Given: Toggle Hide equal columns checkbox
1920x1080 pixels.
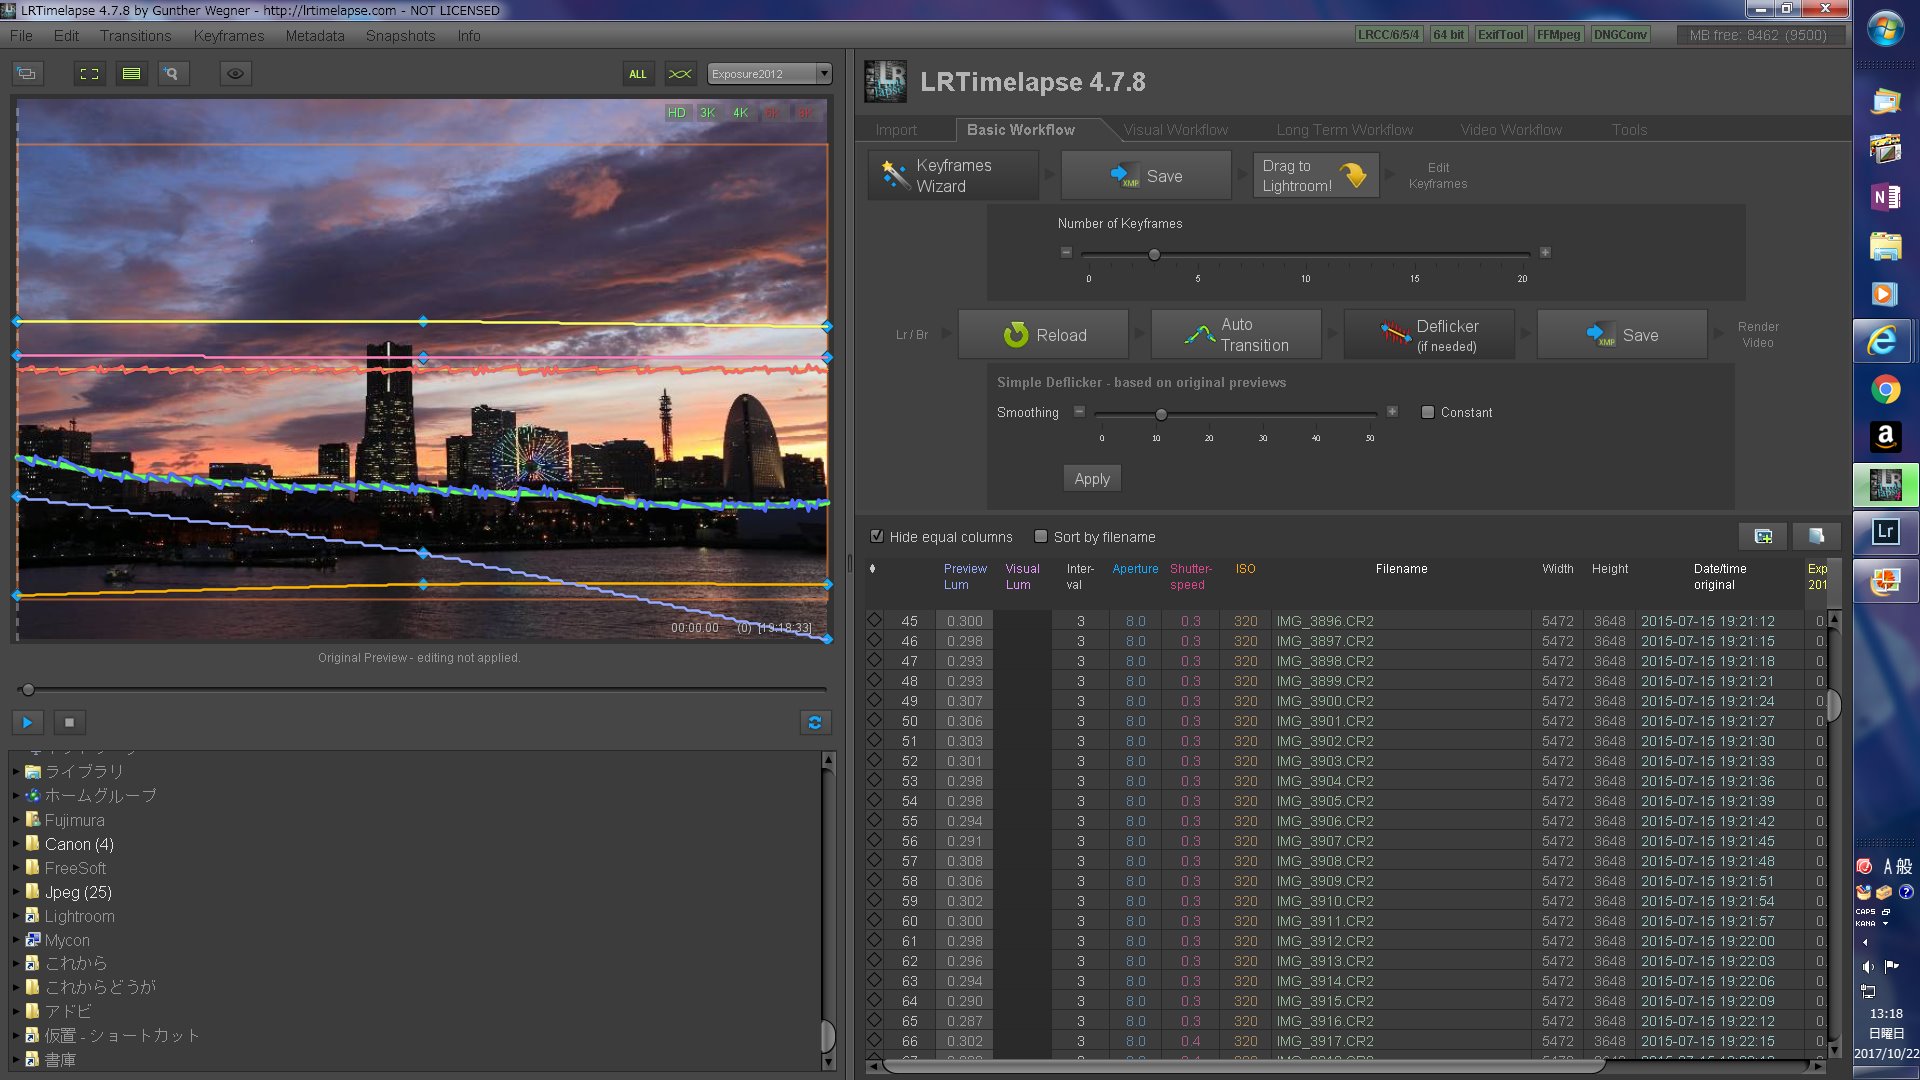Looking at the screenshot, I should click(x=877, y=536).
